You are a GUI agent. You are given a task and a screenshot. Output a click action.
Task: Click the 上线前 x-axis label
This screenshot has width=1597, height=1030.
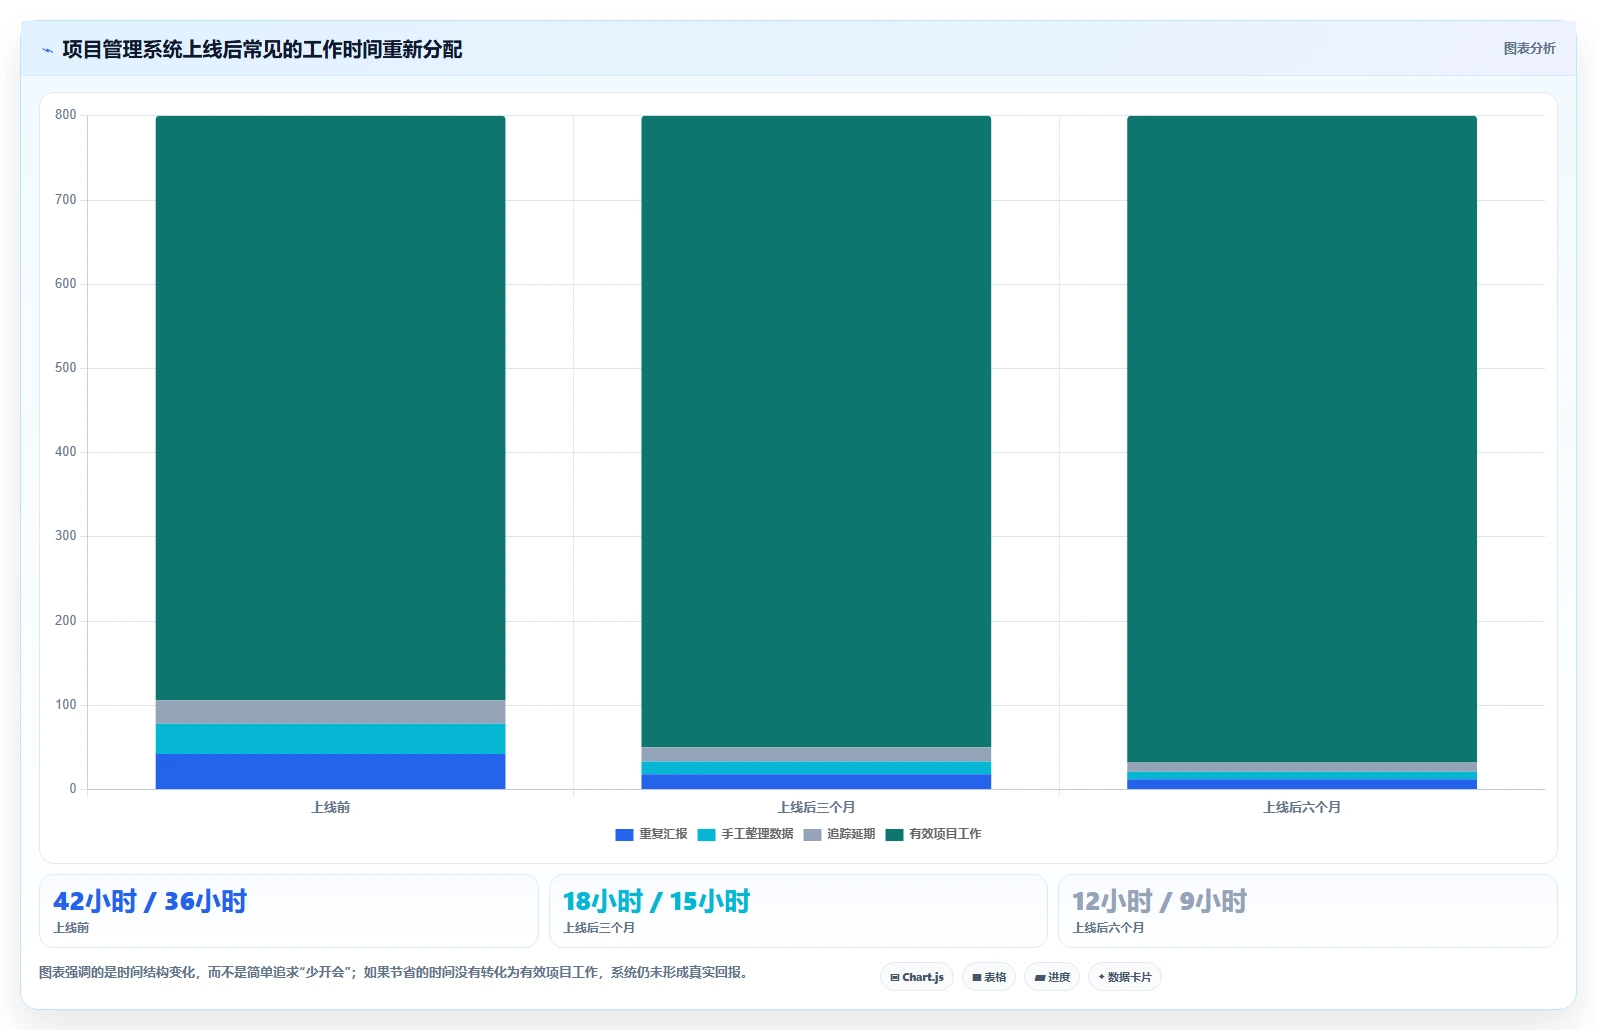[x=330, y=807]
